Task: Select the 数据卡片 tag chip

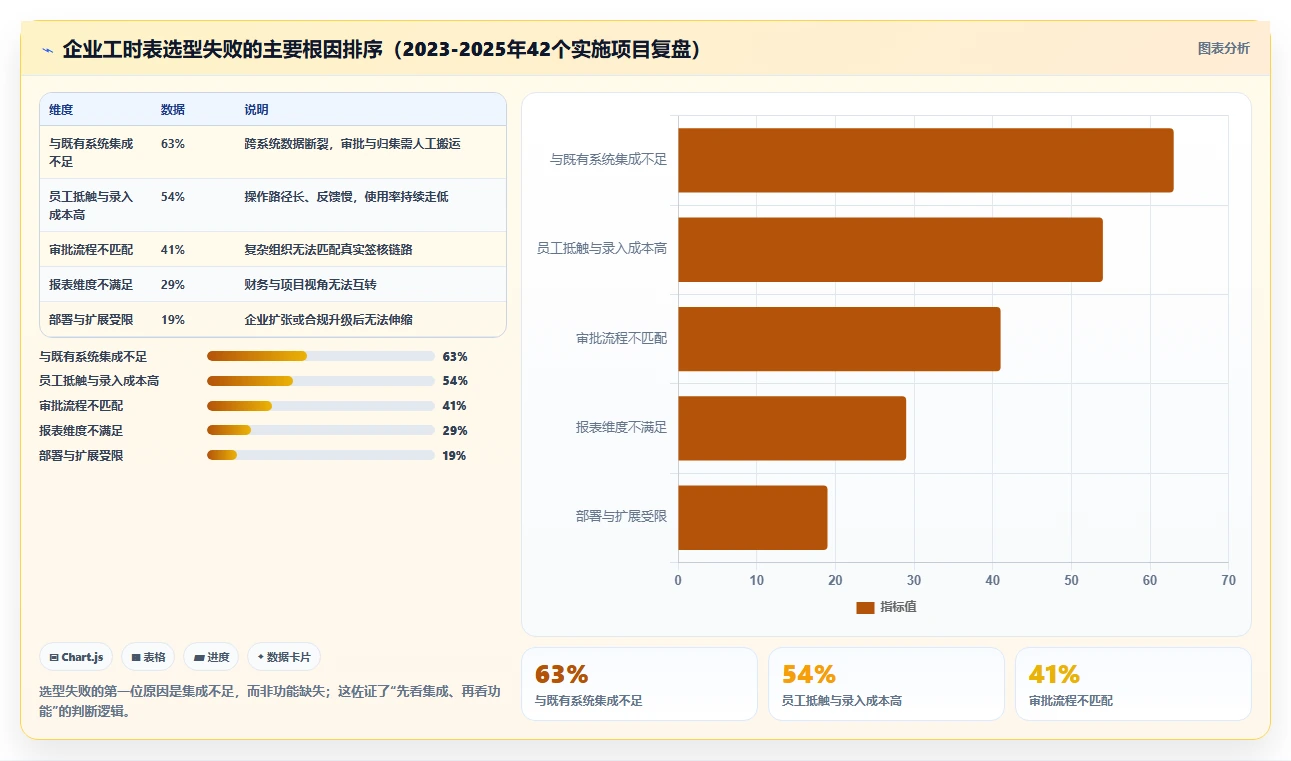Action: [284, 657]
